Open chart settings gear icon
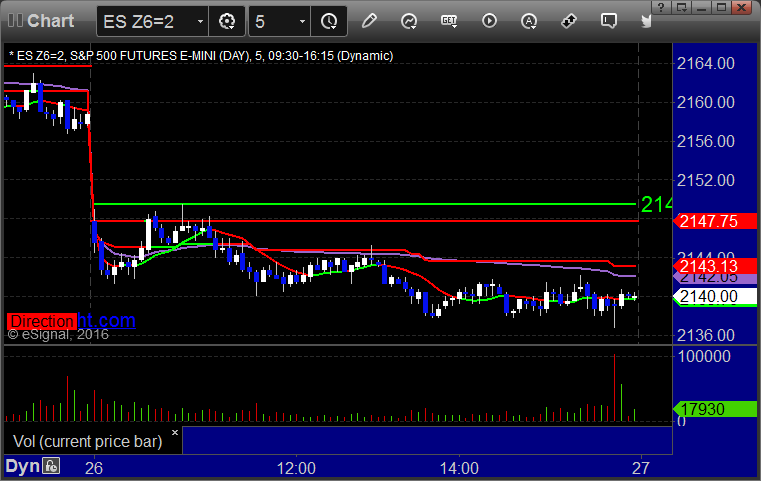 point(227,21)
